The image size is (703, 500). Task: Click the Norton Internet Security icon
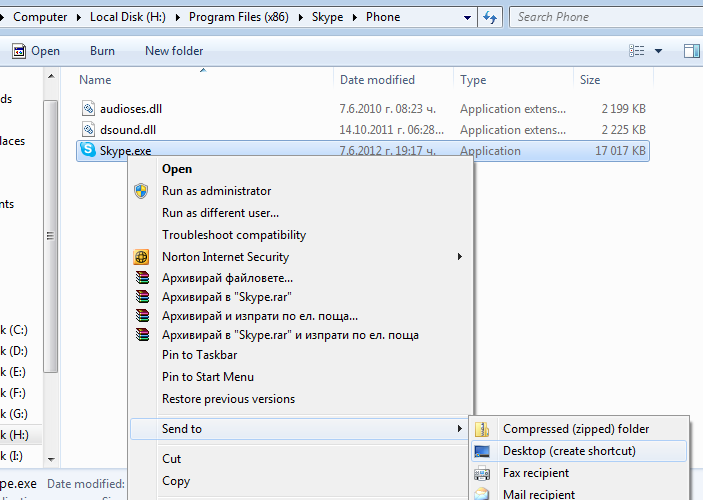click(141, 257)
